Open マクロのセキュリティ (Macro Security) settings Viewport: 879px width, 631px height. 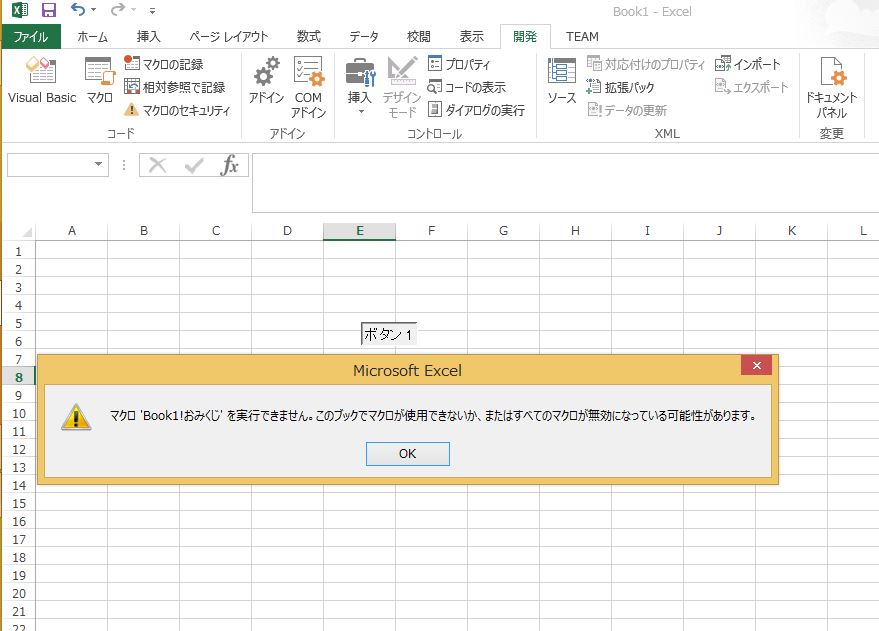pos(177,110)
